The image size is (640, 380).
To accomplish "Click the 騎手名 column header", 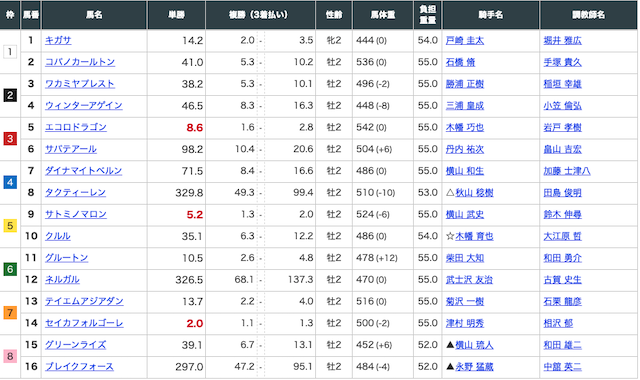I will (491, 15).
